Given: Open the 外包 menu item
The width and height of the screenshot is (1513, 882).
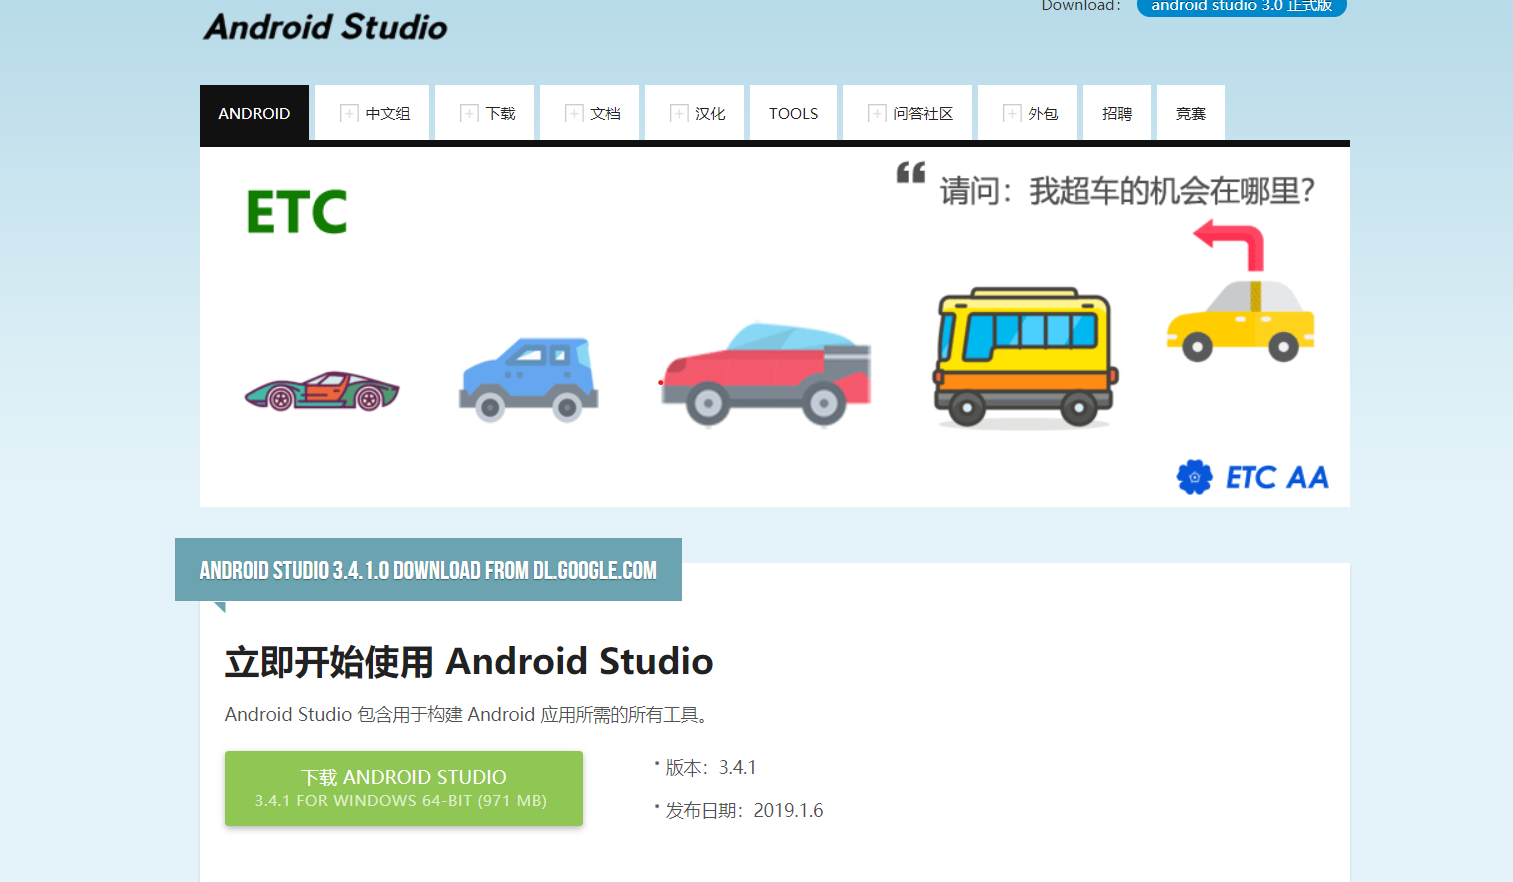Looking at the screenshot, I should coord(1028,113).
